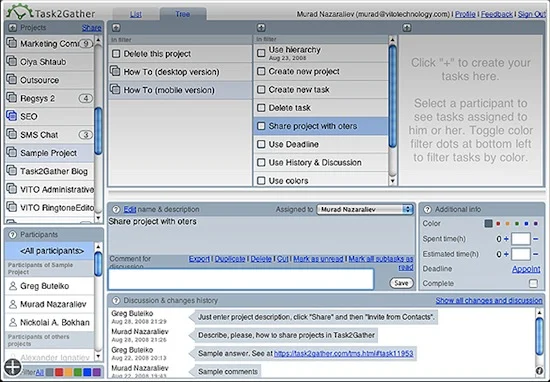Click the add task icon in third column

click(407, 28)
